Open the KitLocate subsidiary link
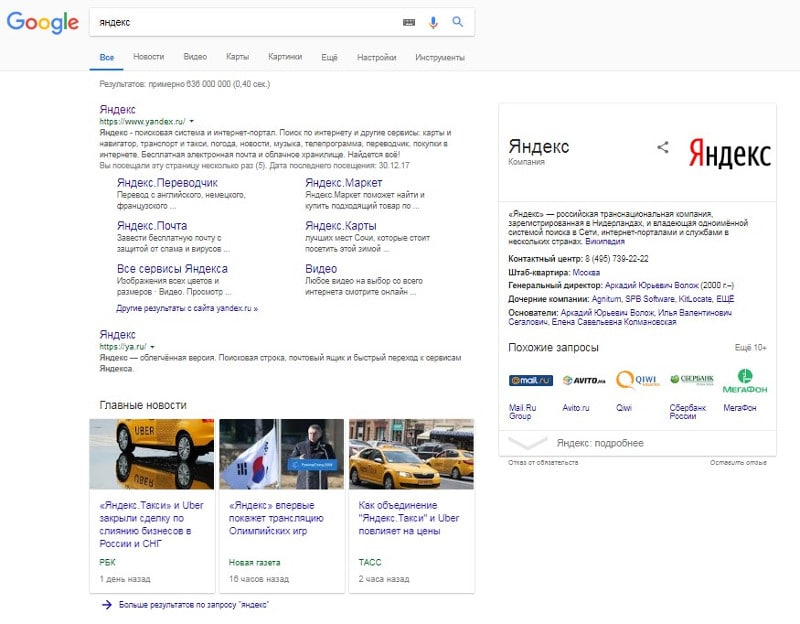Screen dimensions: 800x624 695,299
